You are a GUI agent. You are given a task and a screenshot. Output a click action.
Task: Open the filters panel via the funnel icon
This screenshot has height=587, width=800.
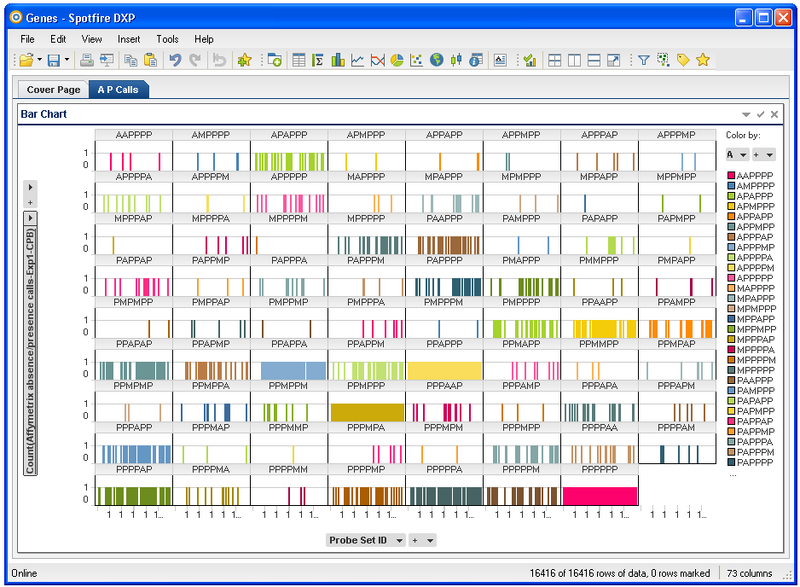(x=644, y=60)
